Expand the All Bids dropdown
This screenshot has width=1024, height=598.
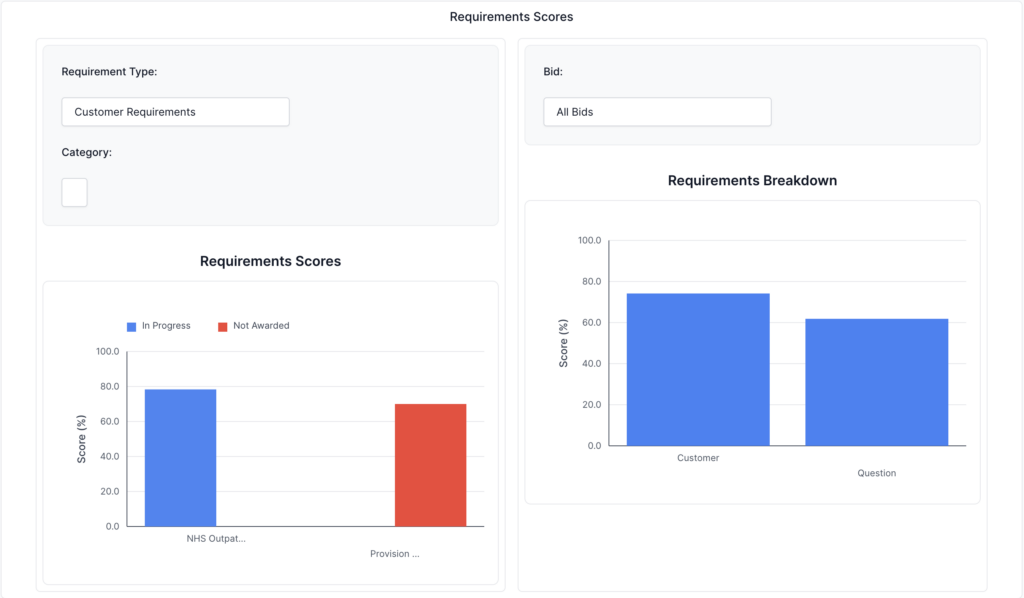click(657, 112)
